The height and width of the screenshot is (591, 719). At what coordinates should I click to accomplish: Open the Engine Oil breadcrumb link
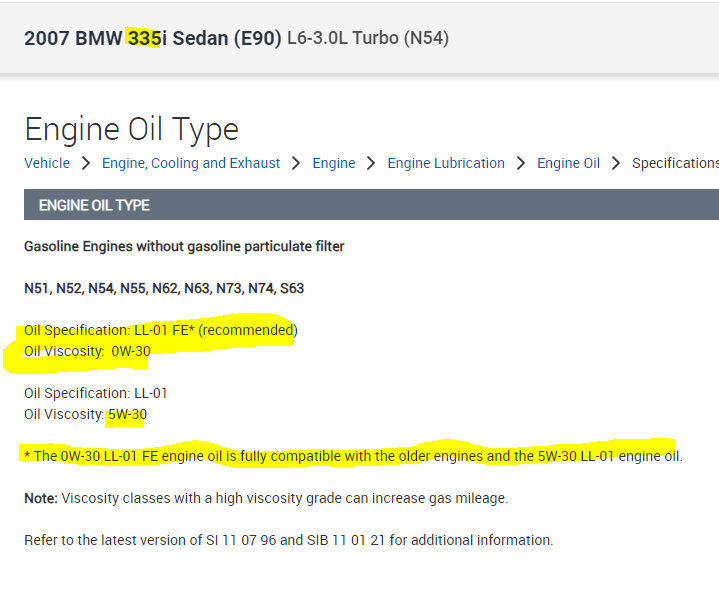[x=568, y=163]
